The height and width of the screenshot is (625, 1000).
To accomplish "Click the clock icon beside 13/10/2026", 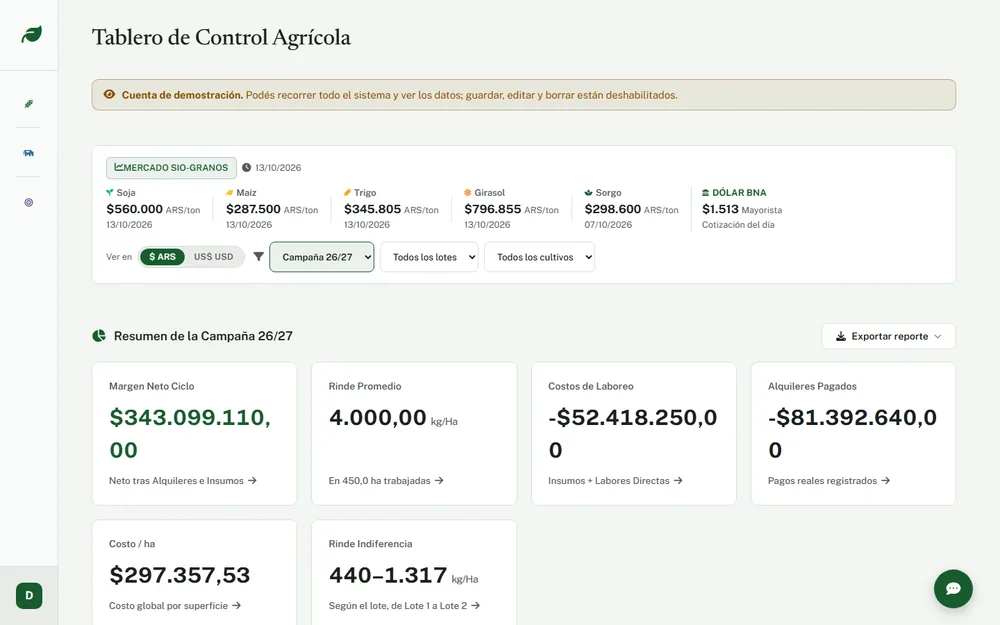I will click(x=246, y=168).
